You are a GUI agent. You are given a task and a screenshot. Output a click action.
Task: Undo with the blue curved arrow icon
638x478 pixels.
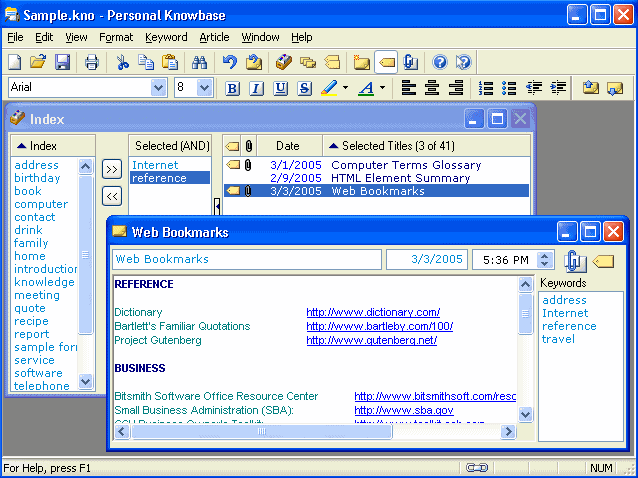(x=230, y=62)
